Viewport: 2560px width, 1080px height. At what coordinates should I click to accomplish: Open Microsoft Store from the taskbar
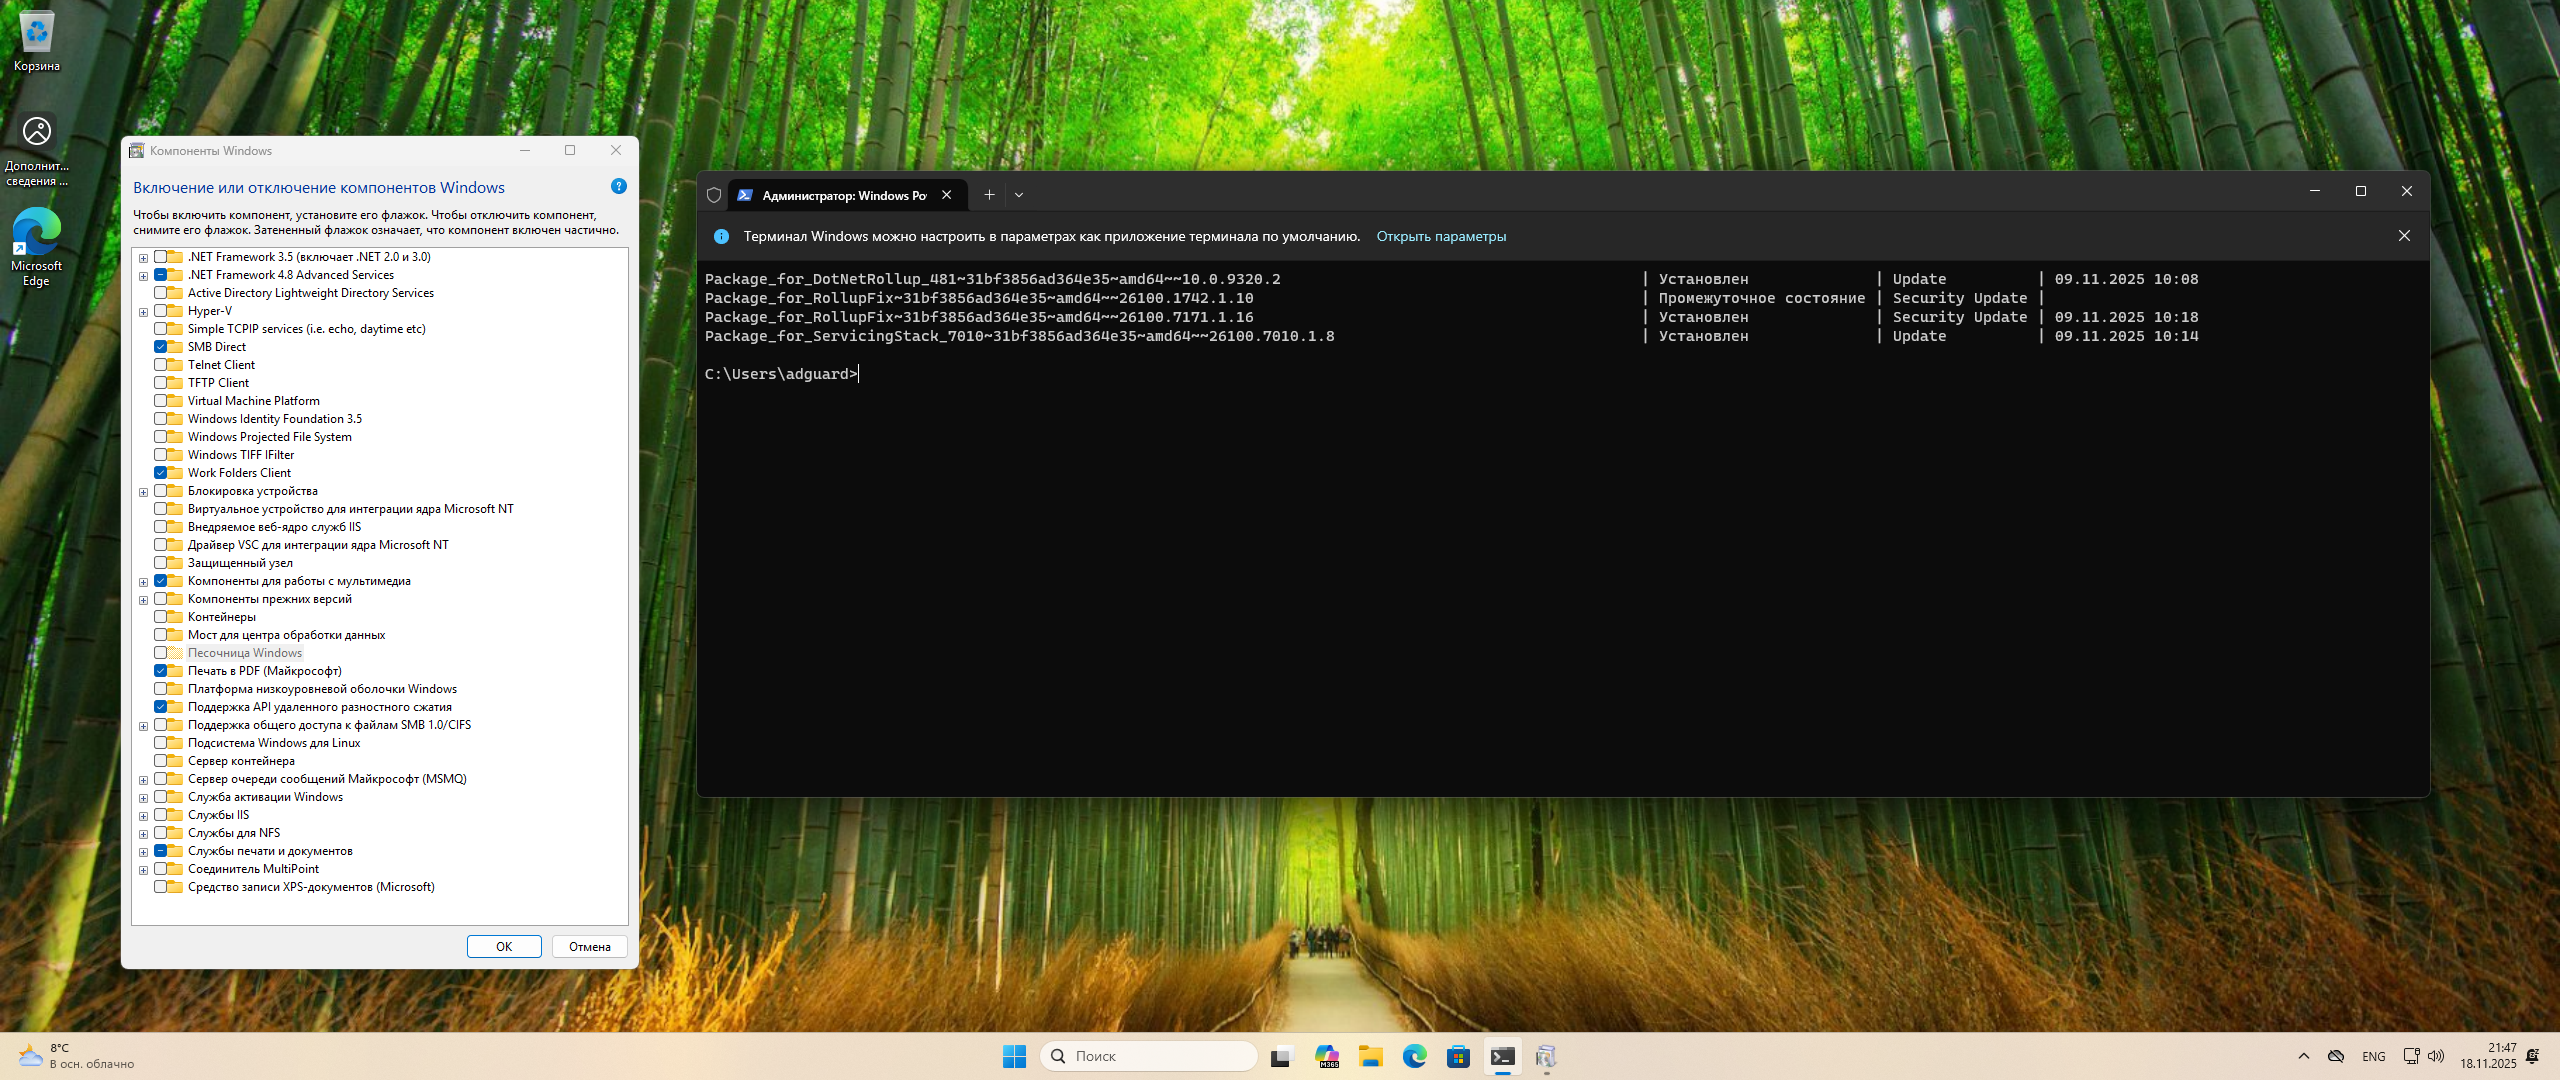pyautogui.click(x=1458, y=1056)
